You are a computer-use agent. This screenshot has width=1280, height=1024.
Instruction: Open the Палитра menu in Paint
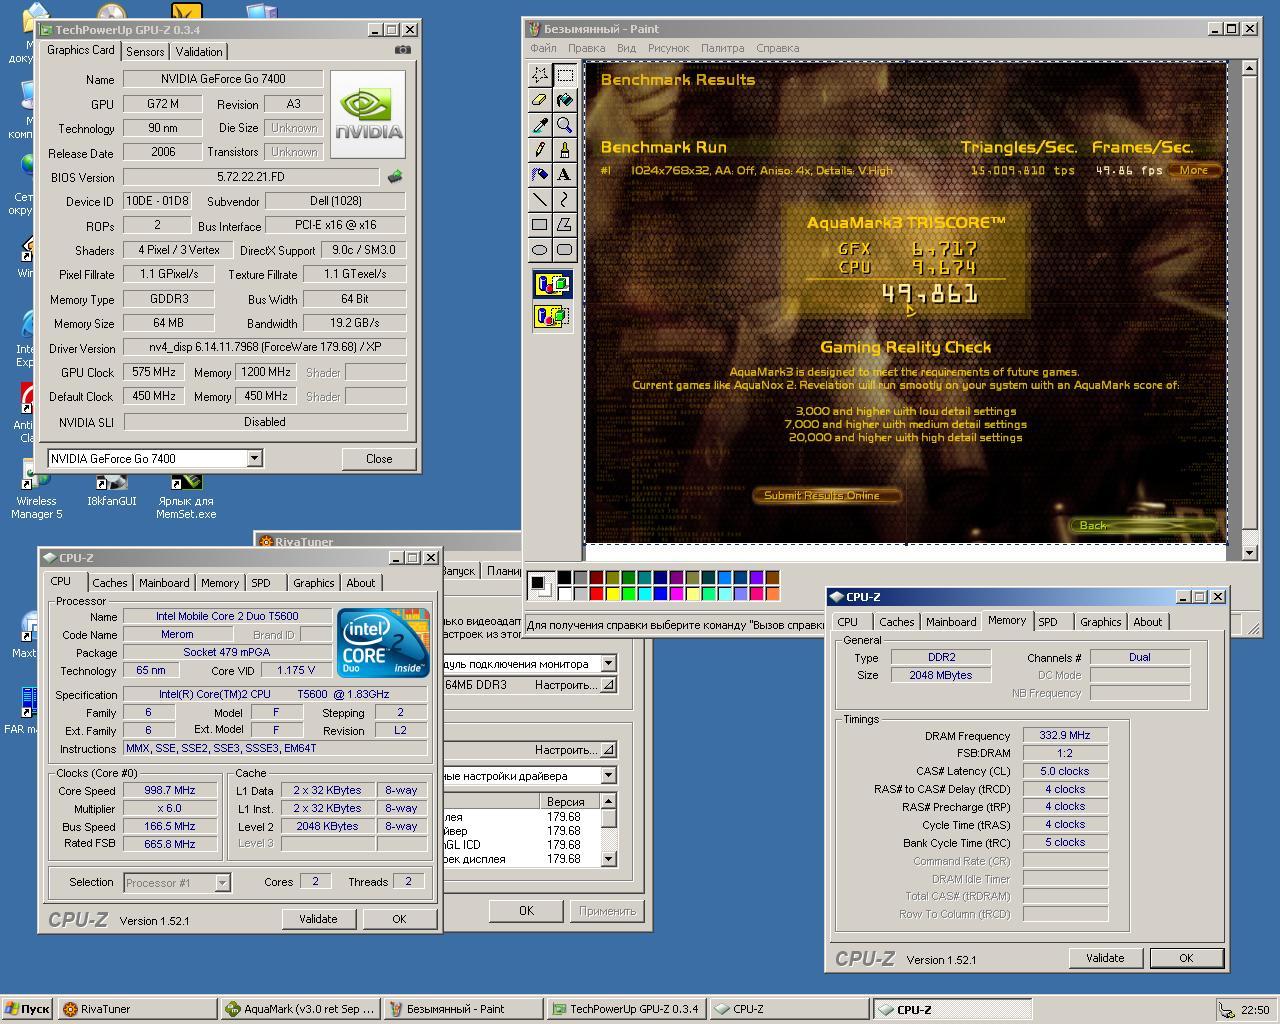pos(722,48)
